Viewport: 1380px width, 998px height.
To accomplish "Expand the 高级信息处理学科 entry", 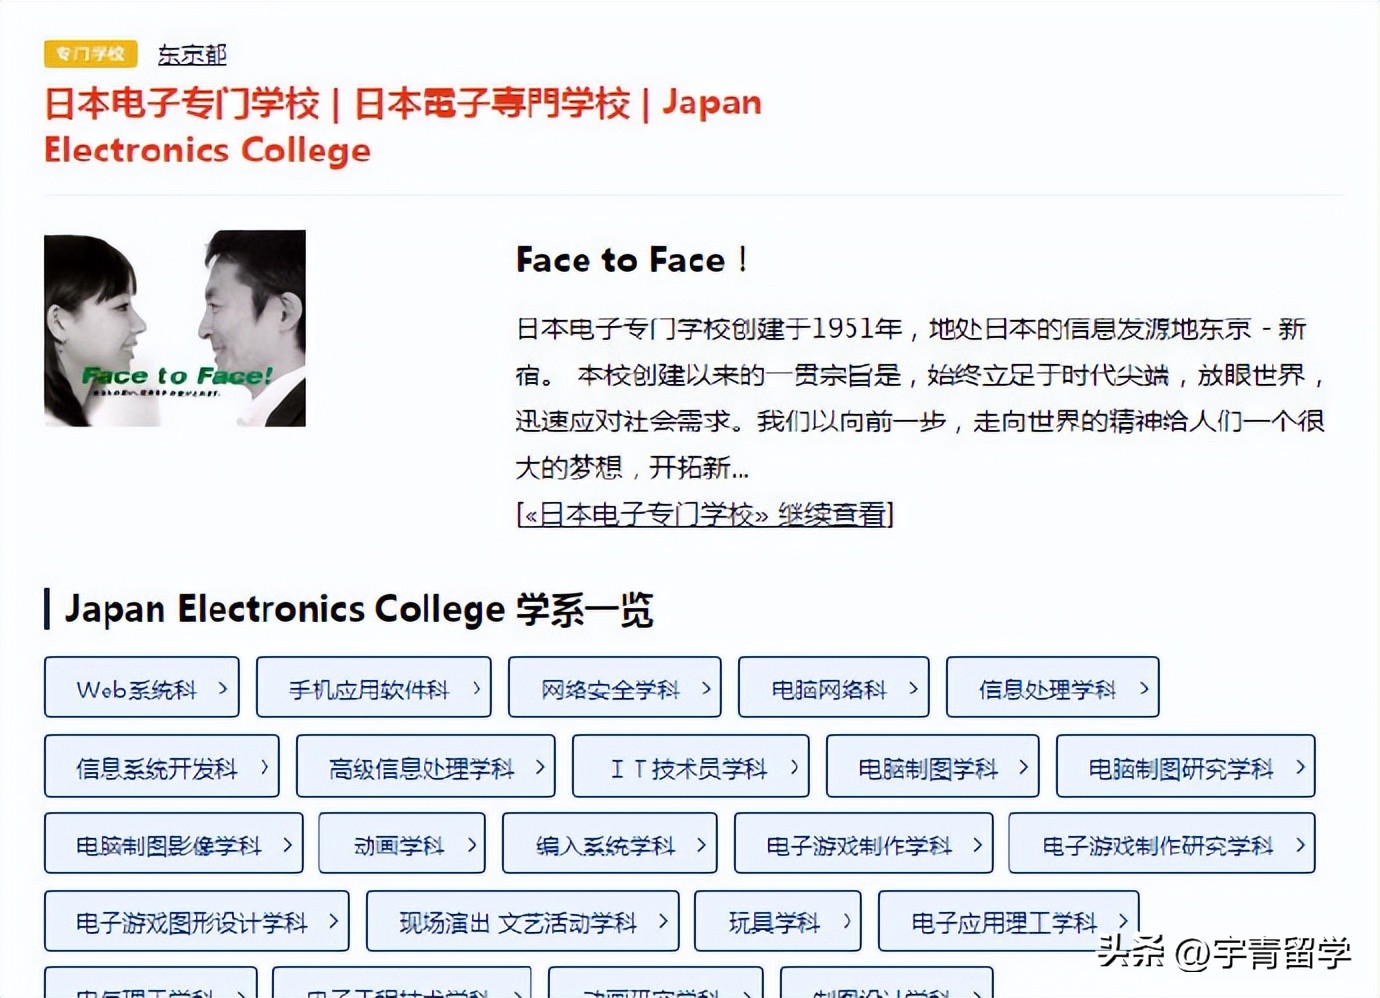I will [x=425, y=766].
